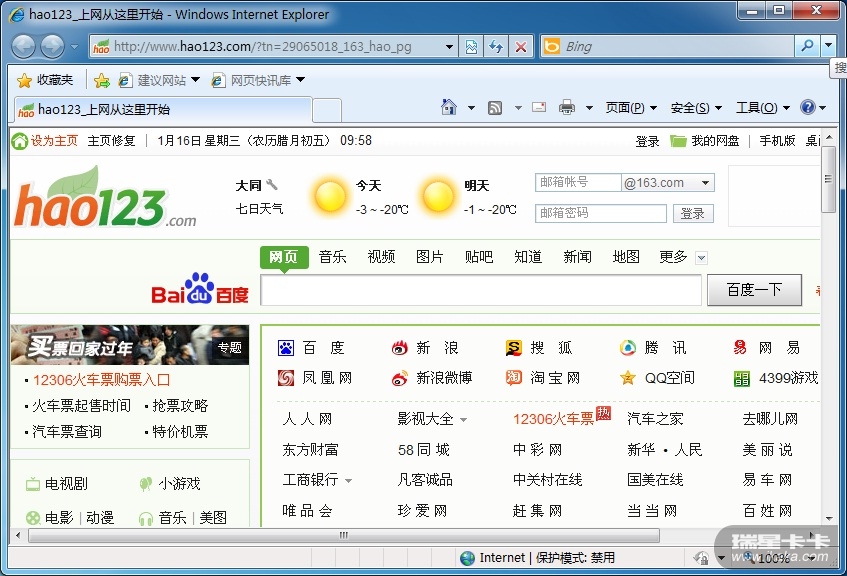The height and width of the screenshot is (576, 847).
Task: Open the 新浪微博 site link
Action: pos(432,378)
